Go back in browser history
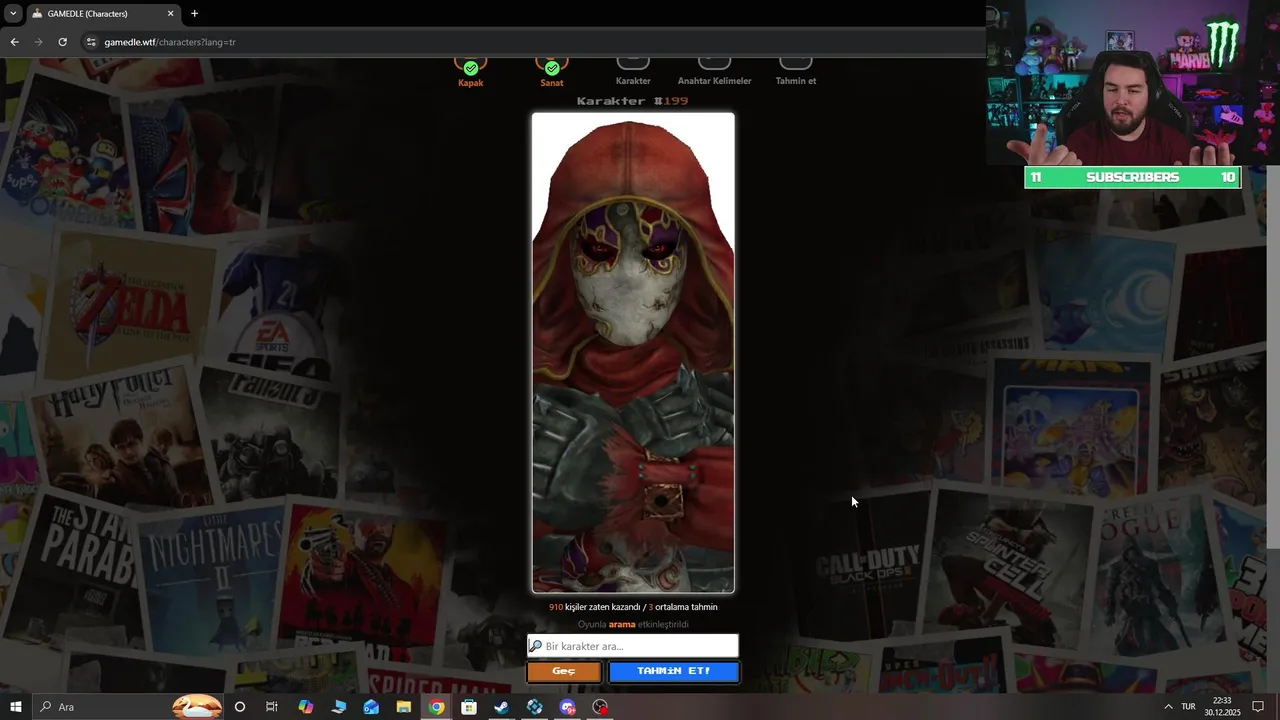The height and width of the screenshot is (720, 1280). click(14, 42)
